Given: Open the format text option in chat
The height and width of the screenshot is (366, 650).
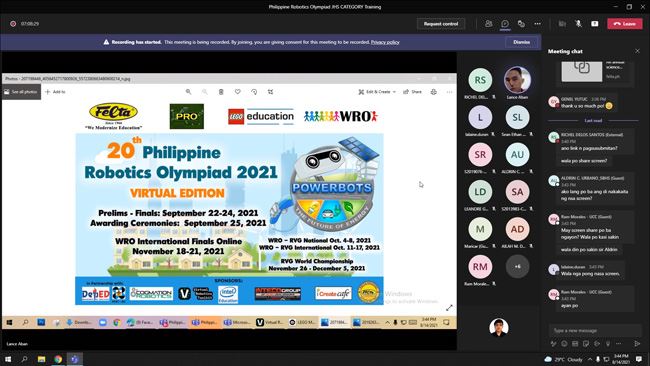Looking at the screenshot, I should 553,343.
